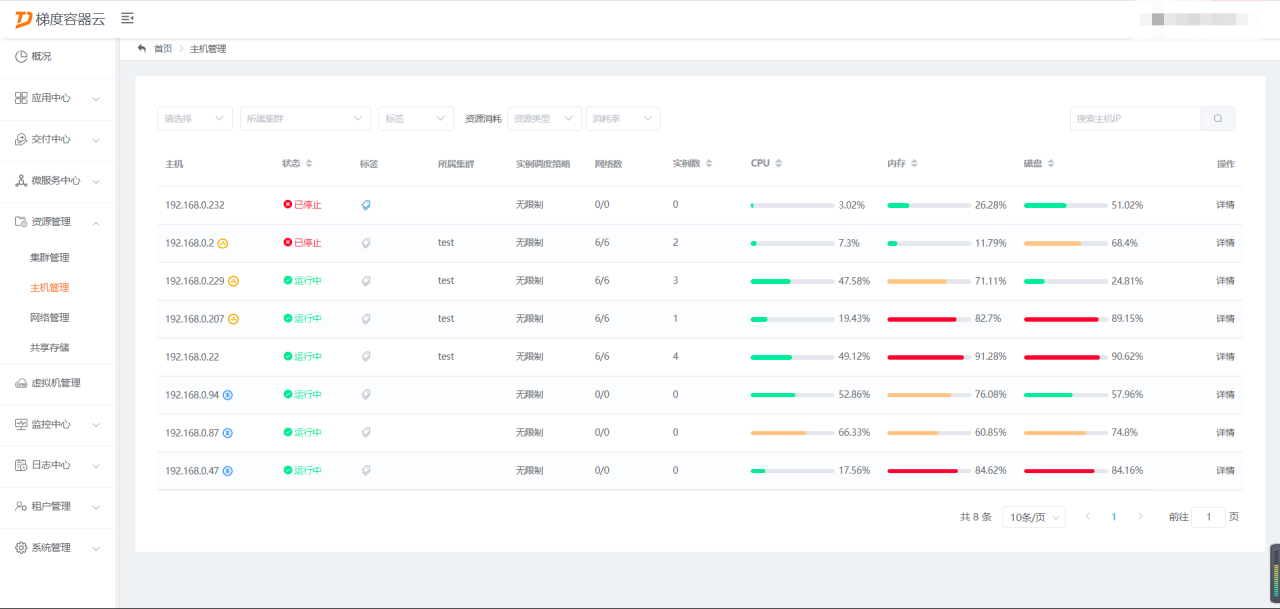Expand the 监控中心 sidebar menu
Viewport: 1280px width, 609px height.
58,424
